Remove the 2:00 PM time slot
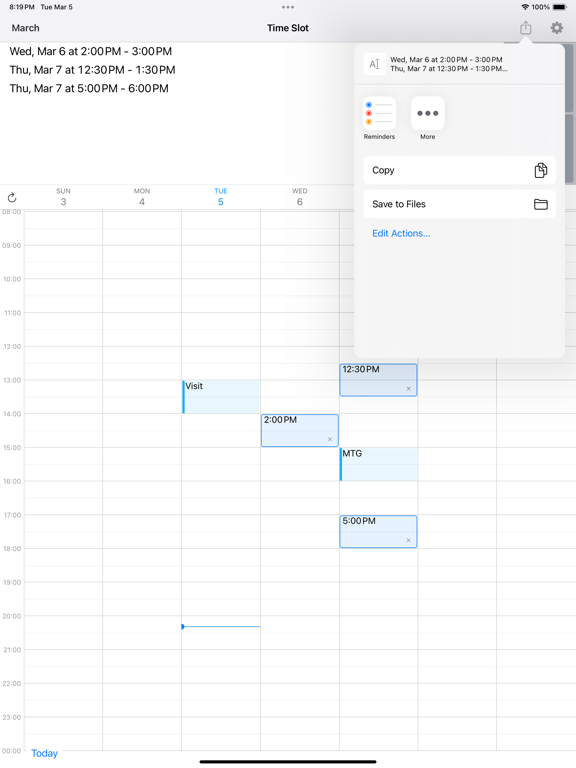This screenshot has height=768, width=576. click(330, 439)
